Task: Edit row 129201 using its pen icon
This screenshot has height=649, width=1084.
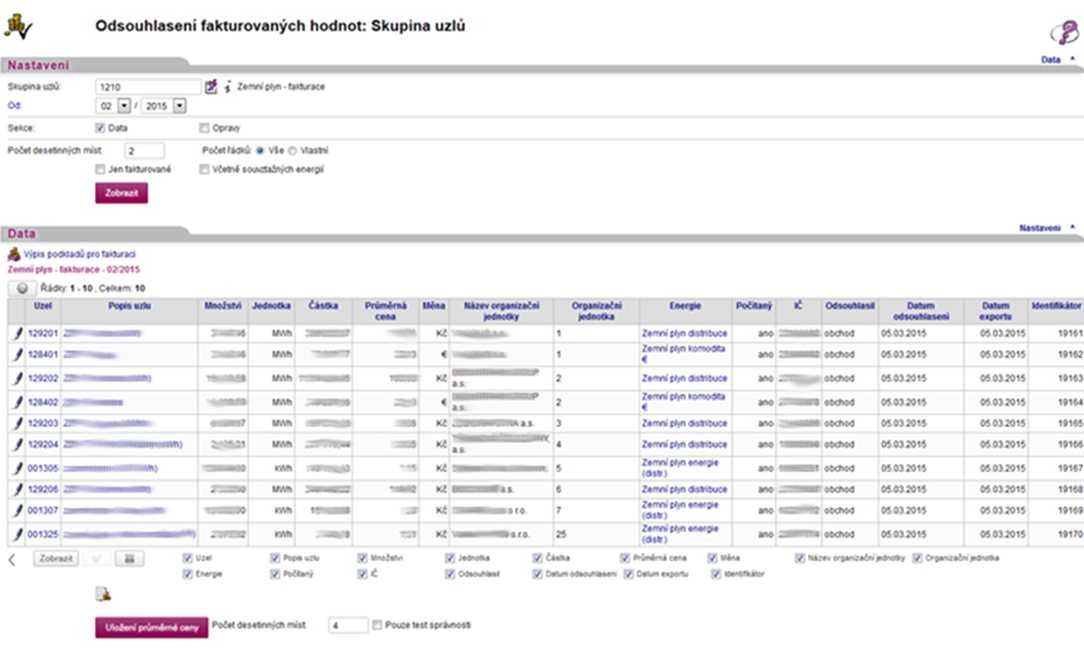Action: point(17,333)
